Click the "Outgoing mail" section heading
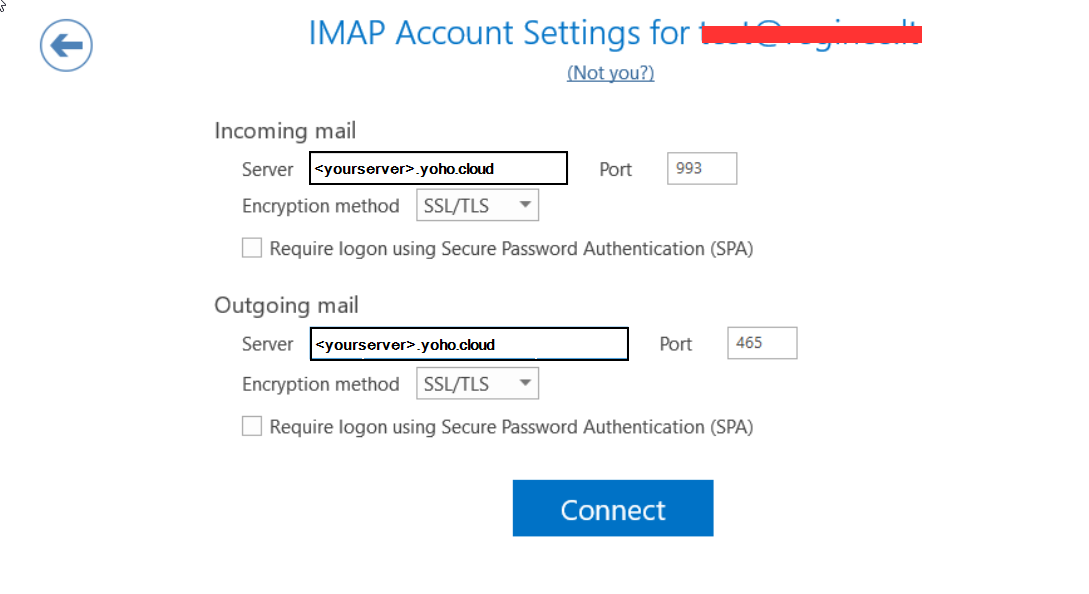1089x594 pixels. (x=286, y=306)
